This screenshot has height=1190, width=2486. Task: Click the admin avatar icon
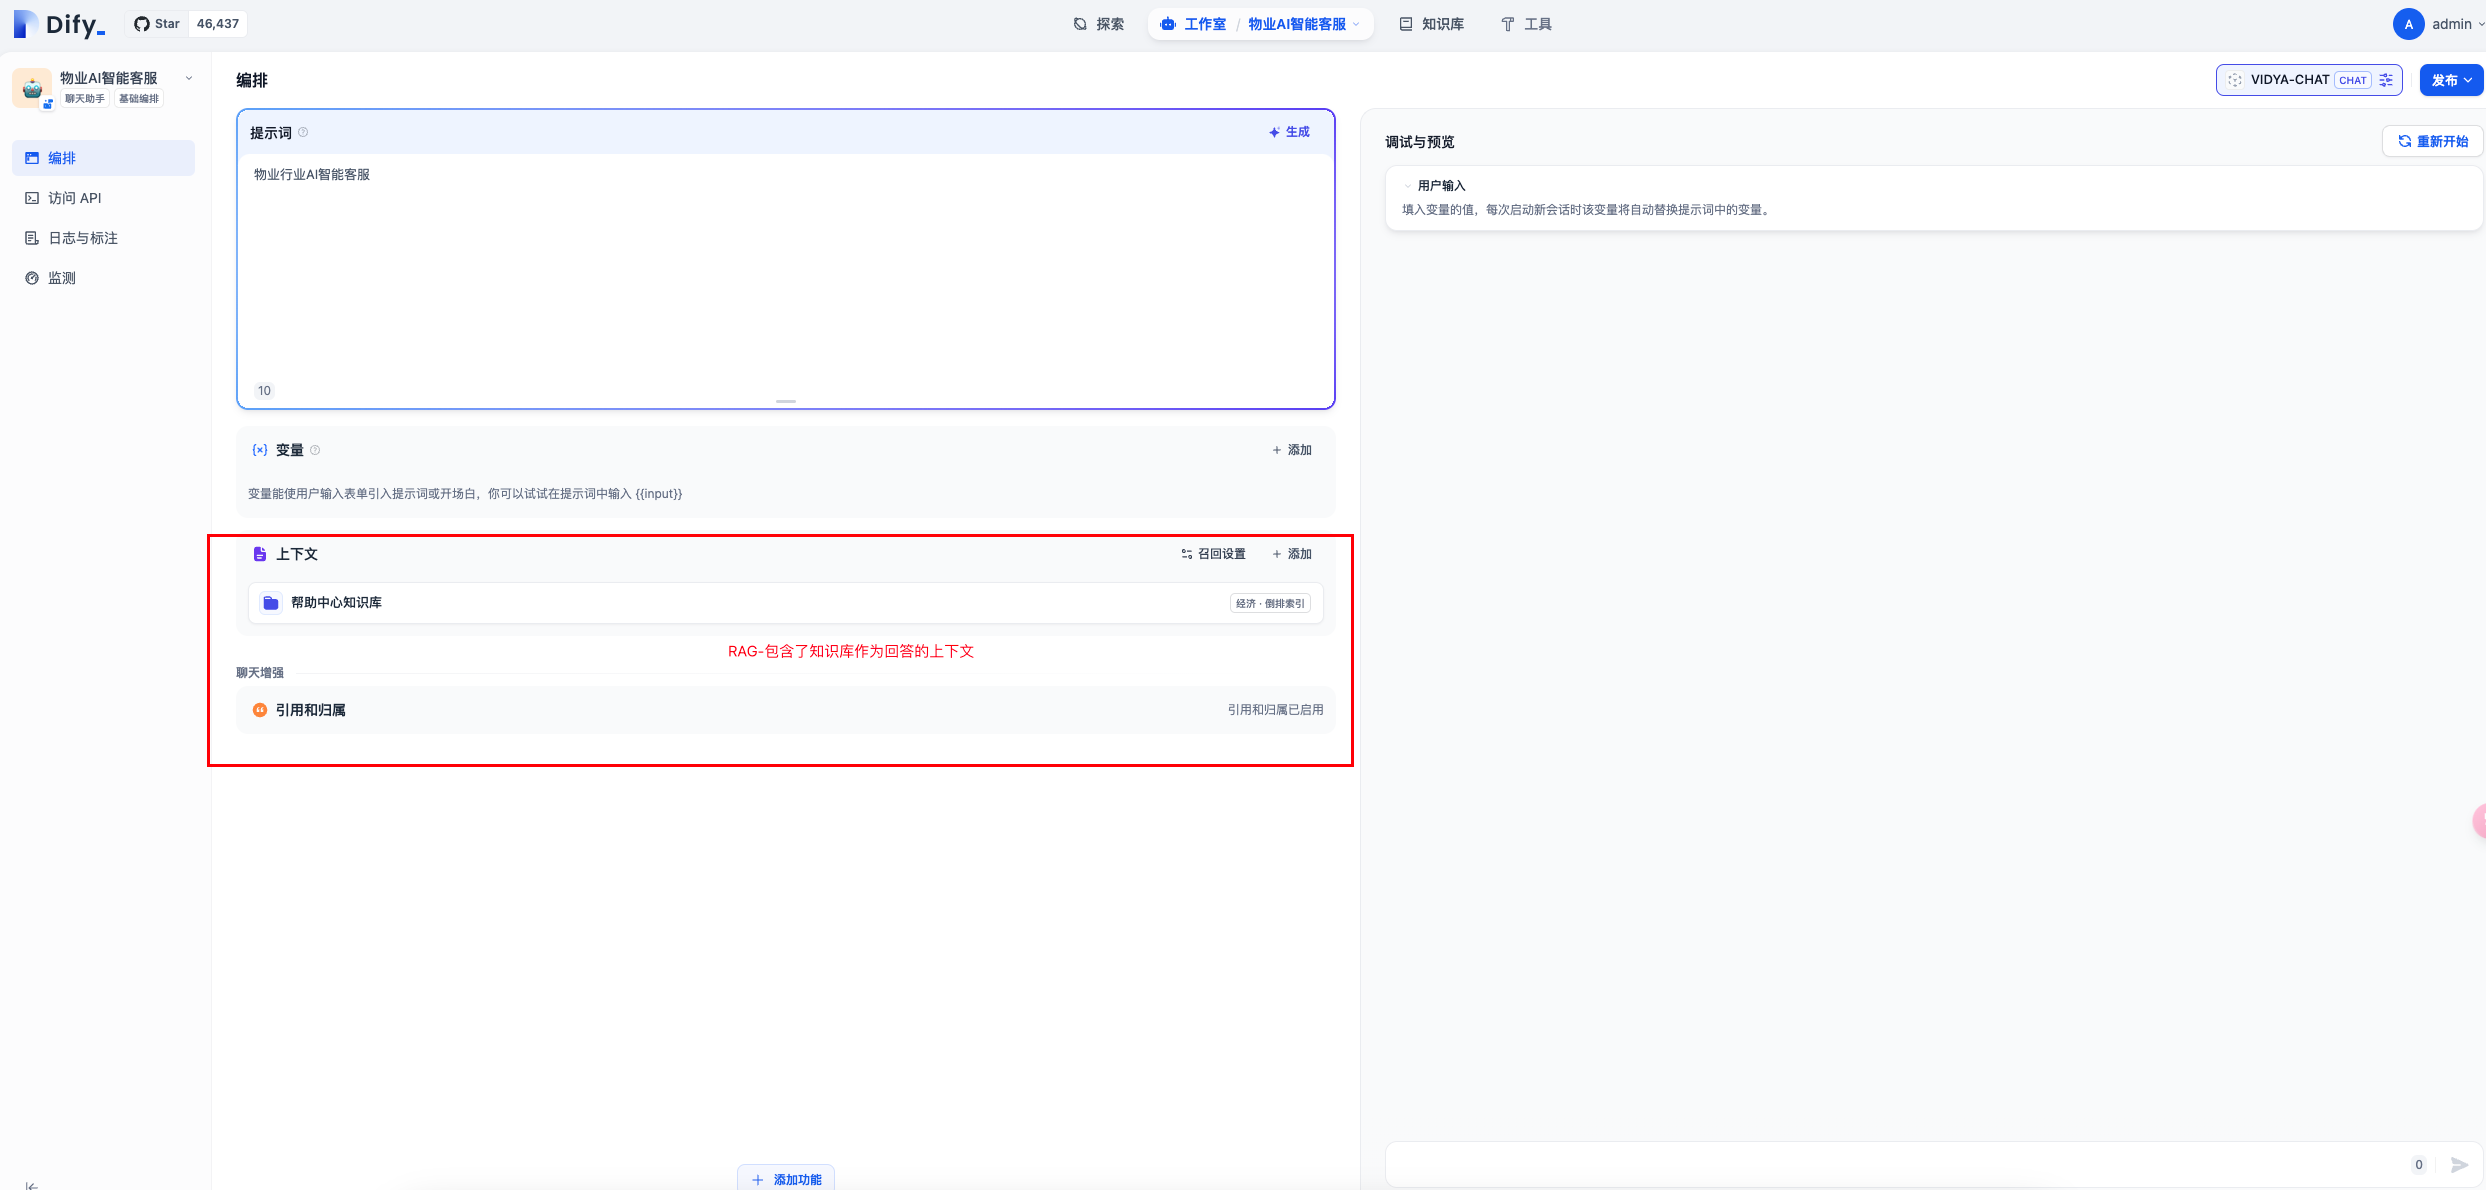(2408, 24)
